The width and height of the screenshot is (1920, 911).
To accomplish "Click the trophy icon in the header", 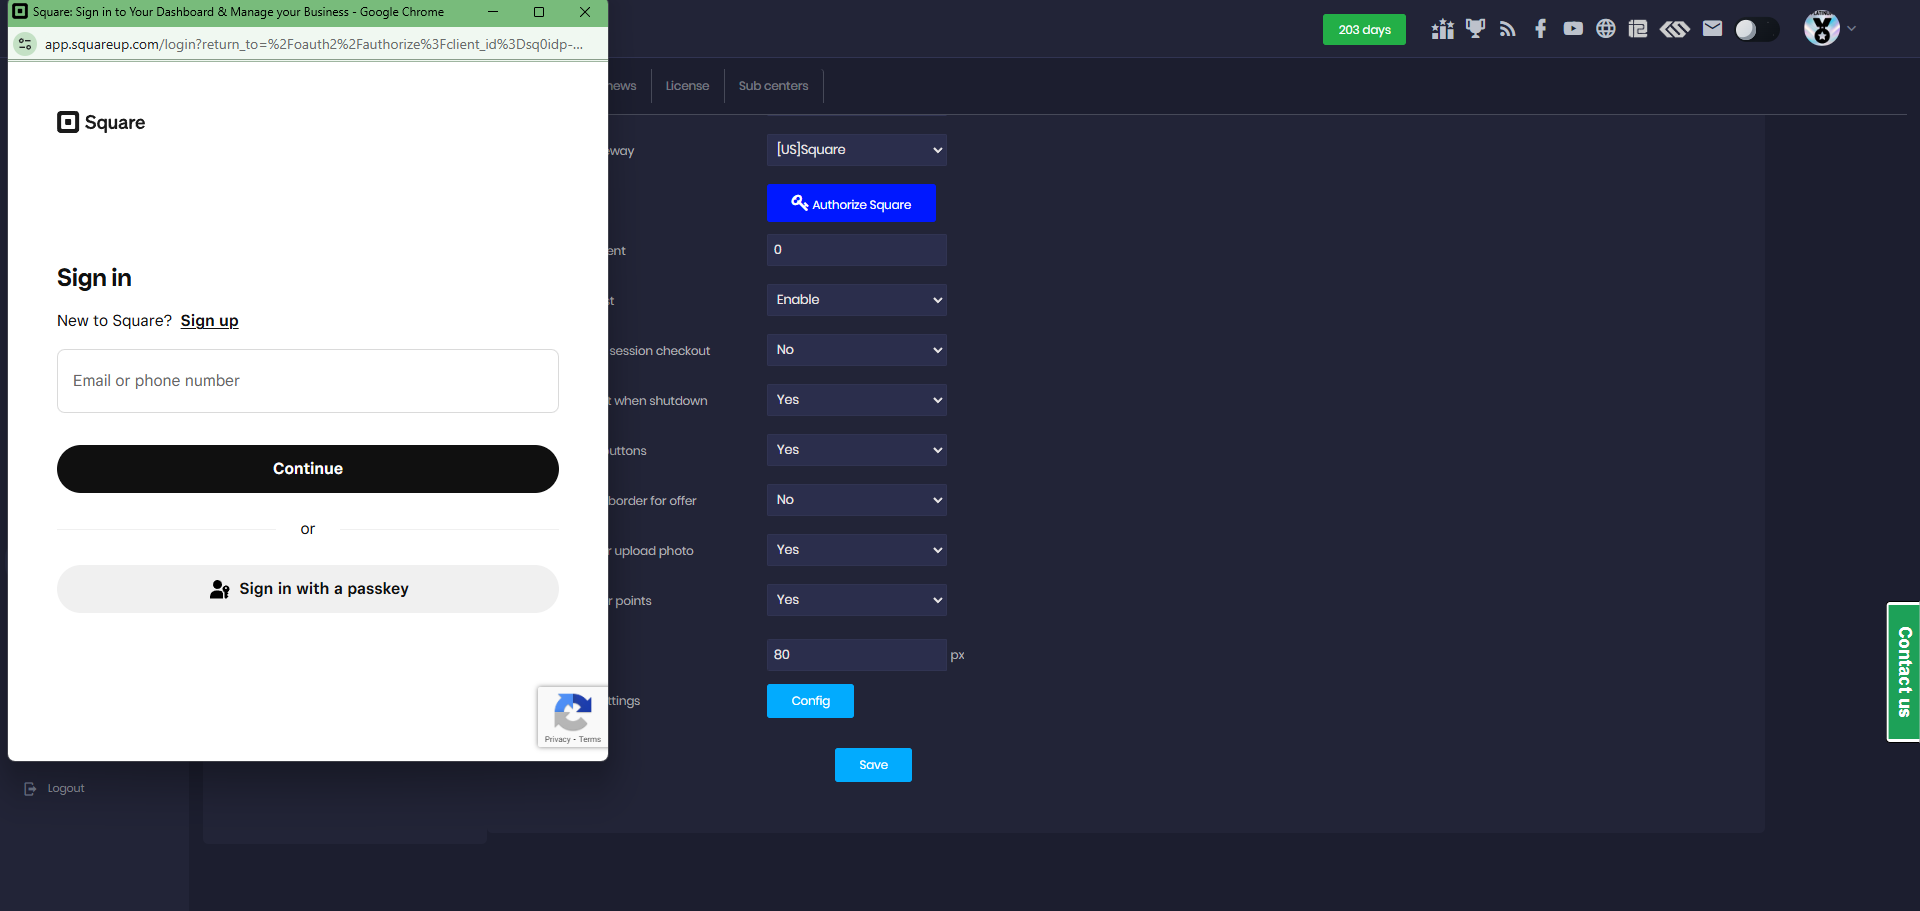I will pos(1475,29).
